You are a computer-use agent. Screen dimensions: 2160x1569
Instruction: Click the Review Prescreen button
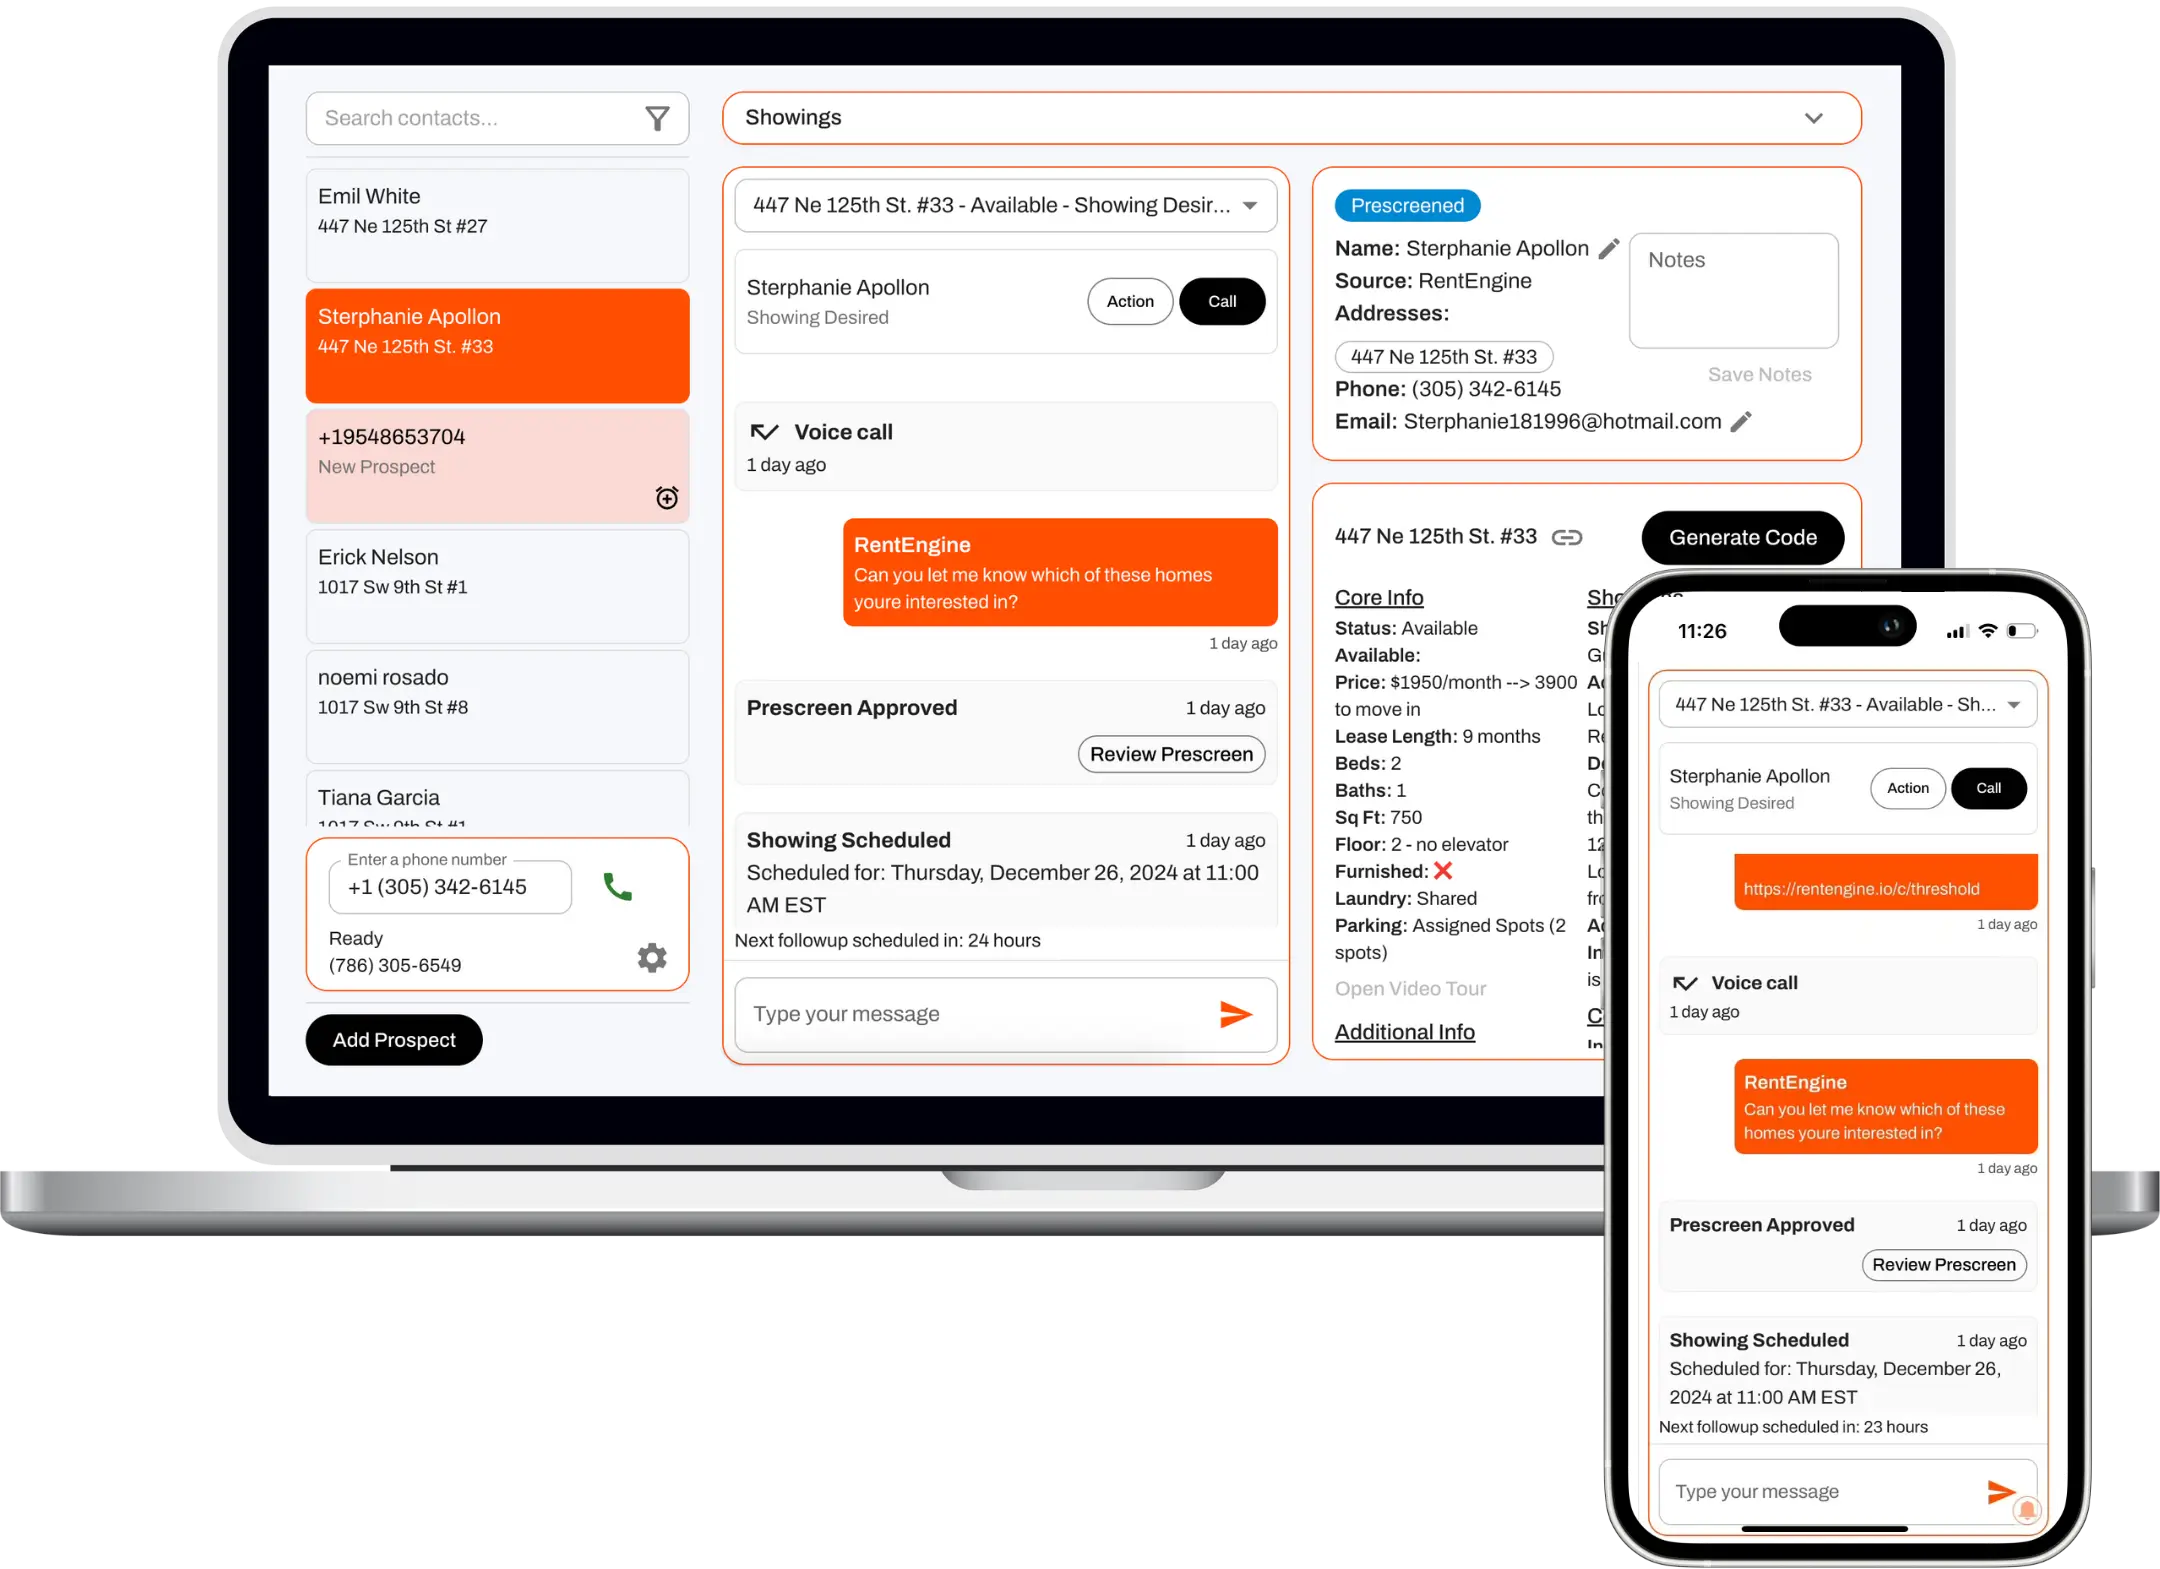(1169, 753)
